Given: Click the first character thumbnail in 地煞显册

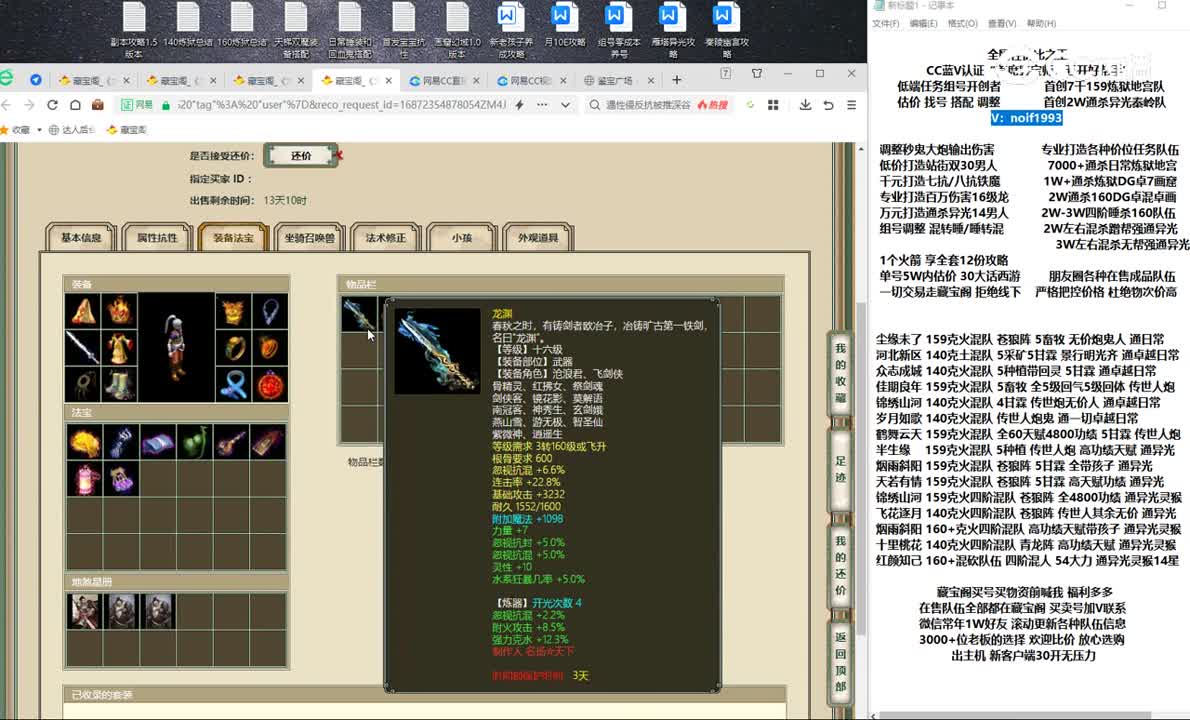Looking at the screenshot, I should [x=83, y=610].
